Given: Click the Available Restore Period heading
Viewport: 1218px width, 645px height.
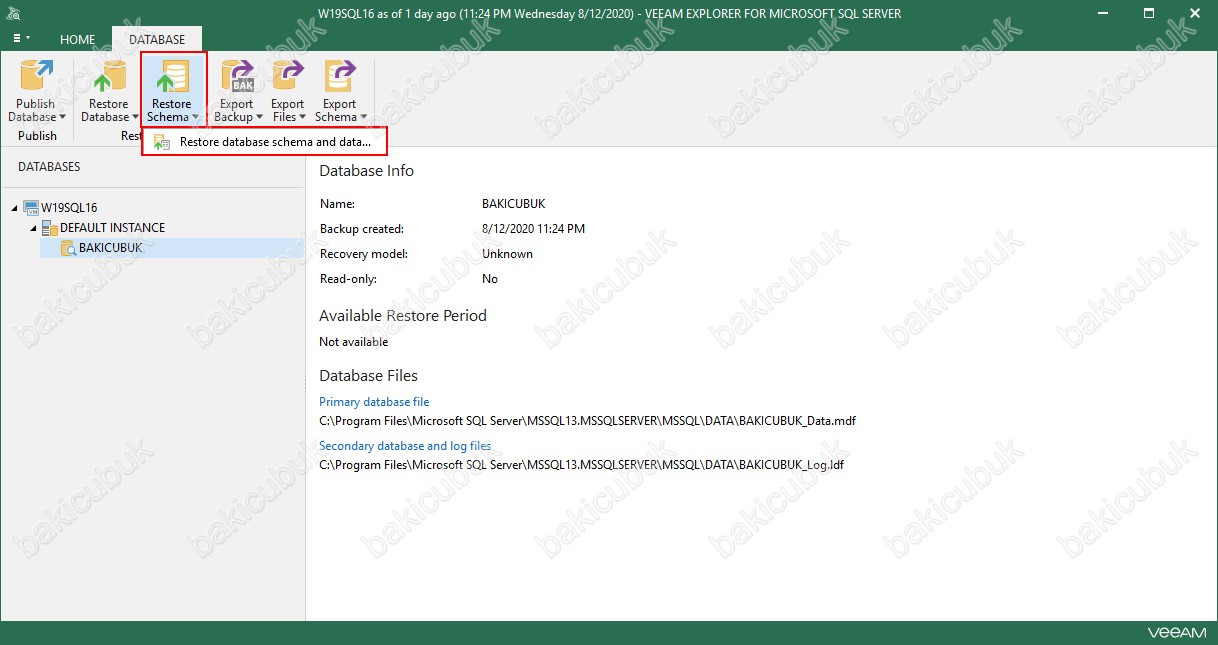Looking at the screenshot, I should (x=403, y=316).
